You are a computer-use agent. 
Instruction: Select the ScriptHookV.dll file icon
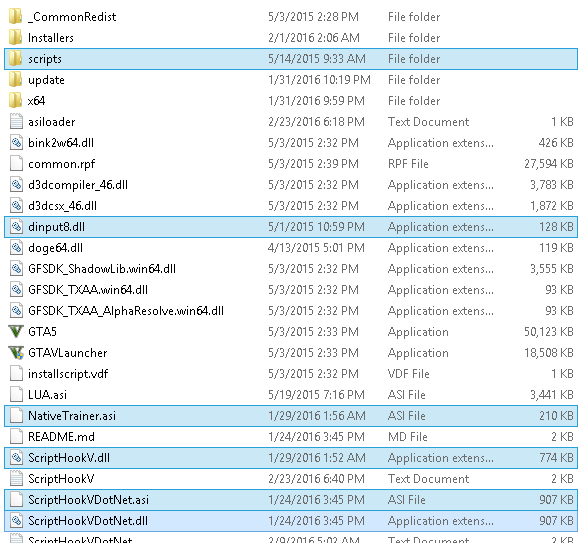coord(16,458)
